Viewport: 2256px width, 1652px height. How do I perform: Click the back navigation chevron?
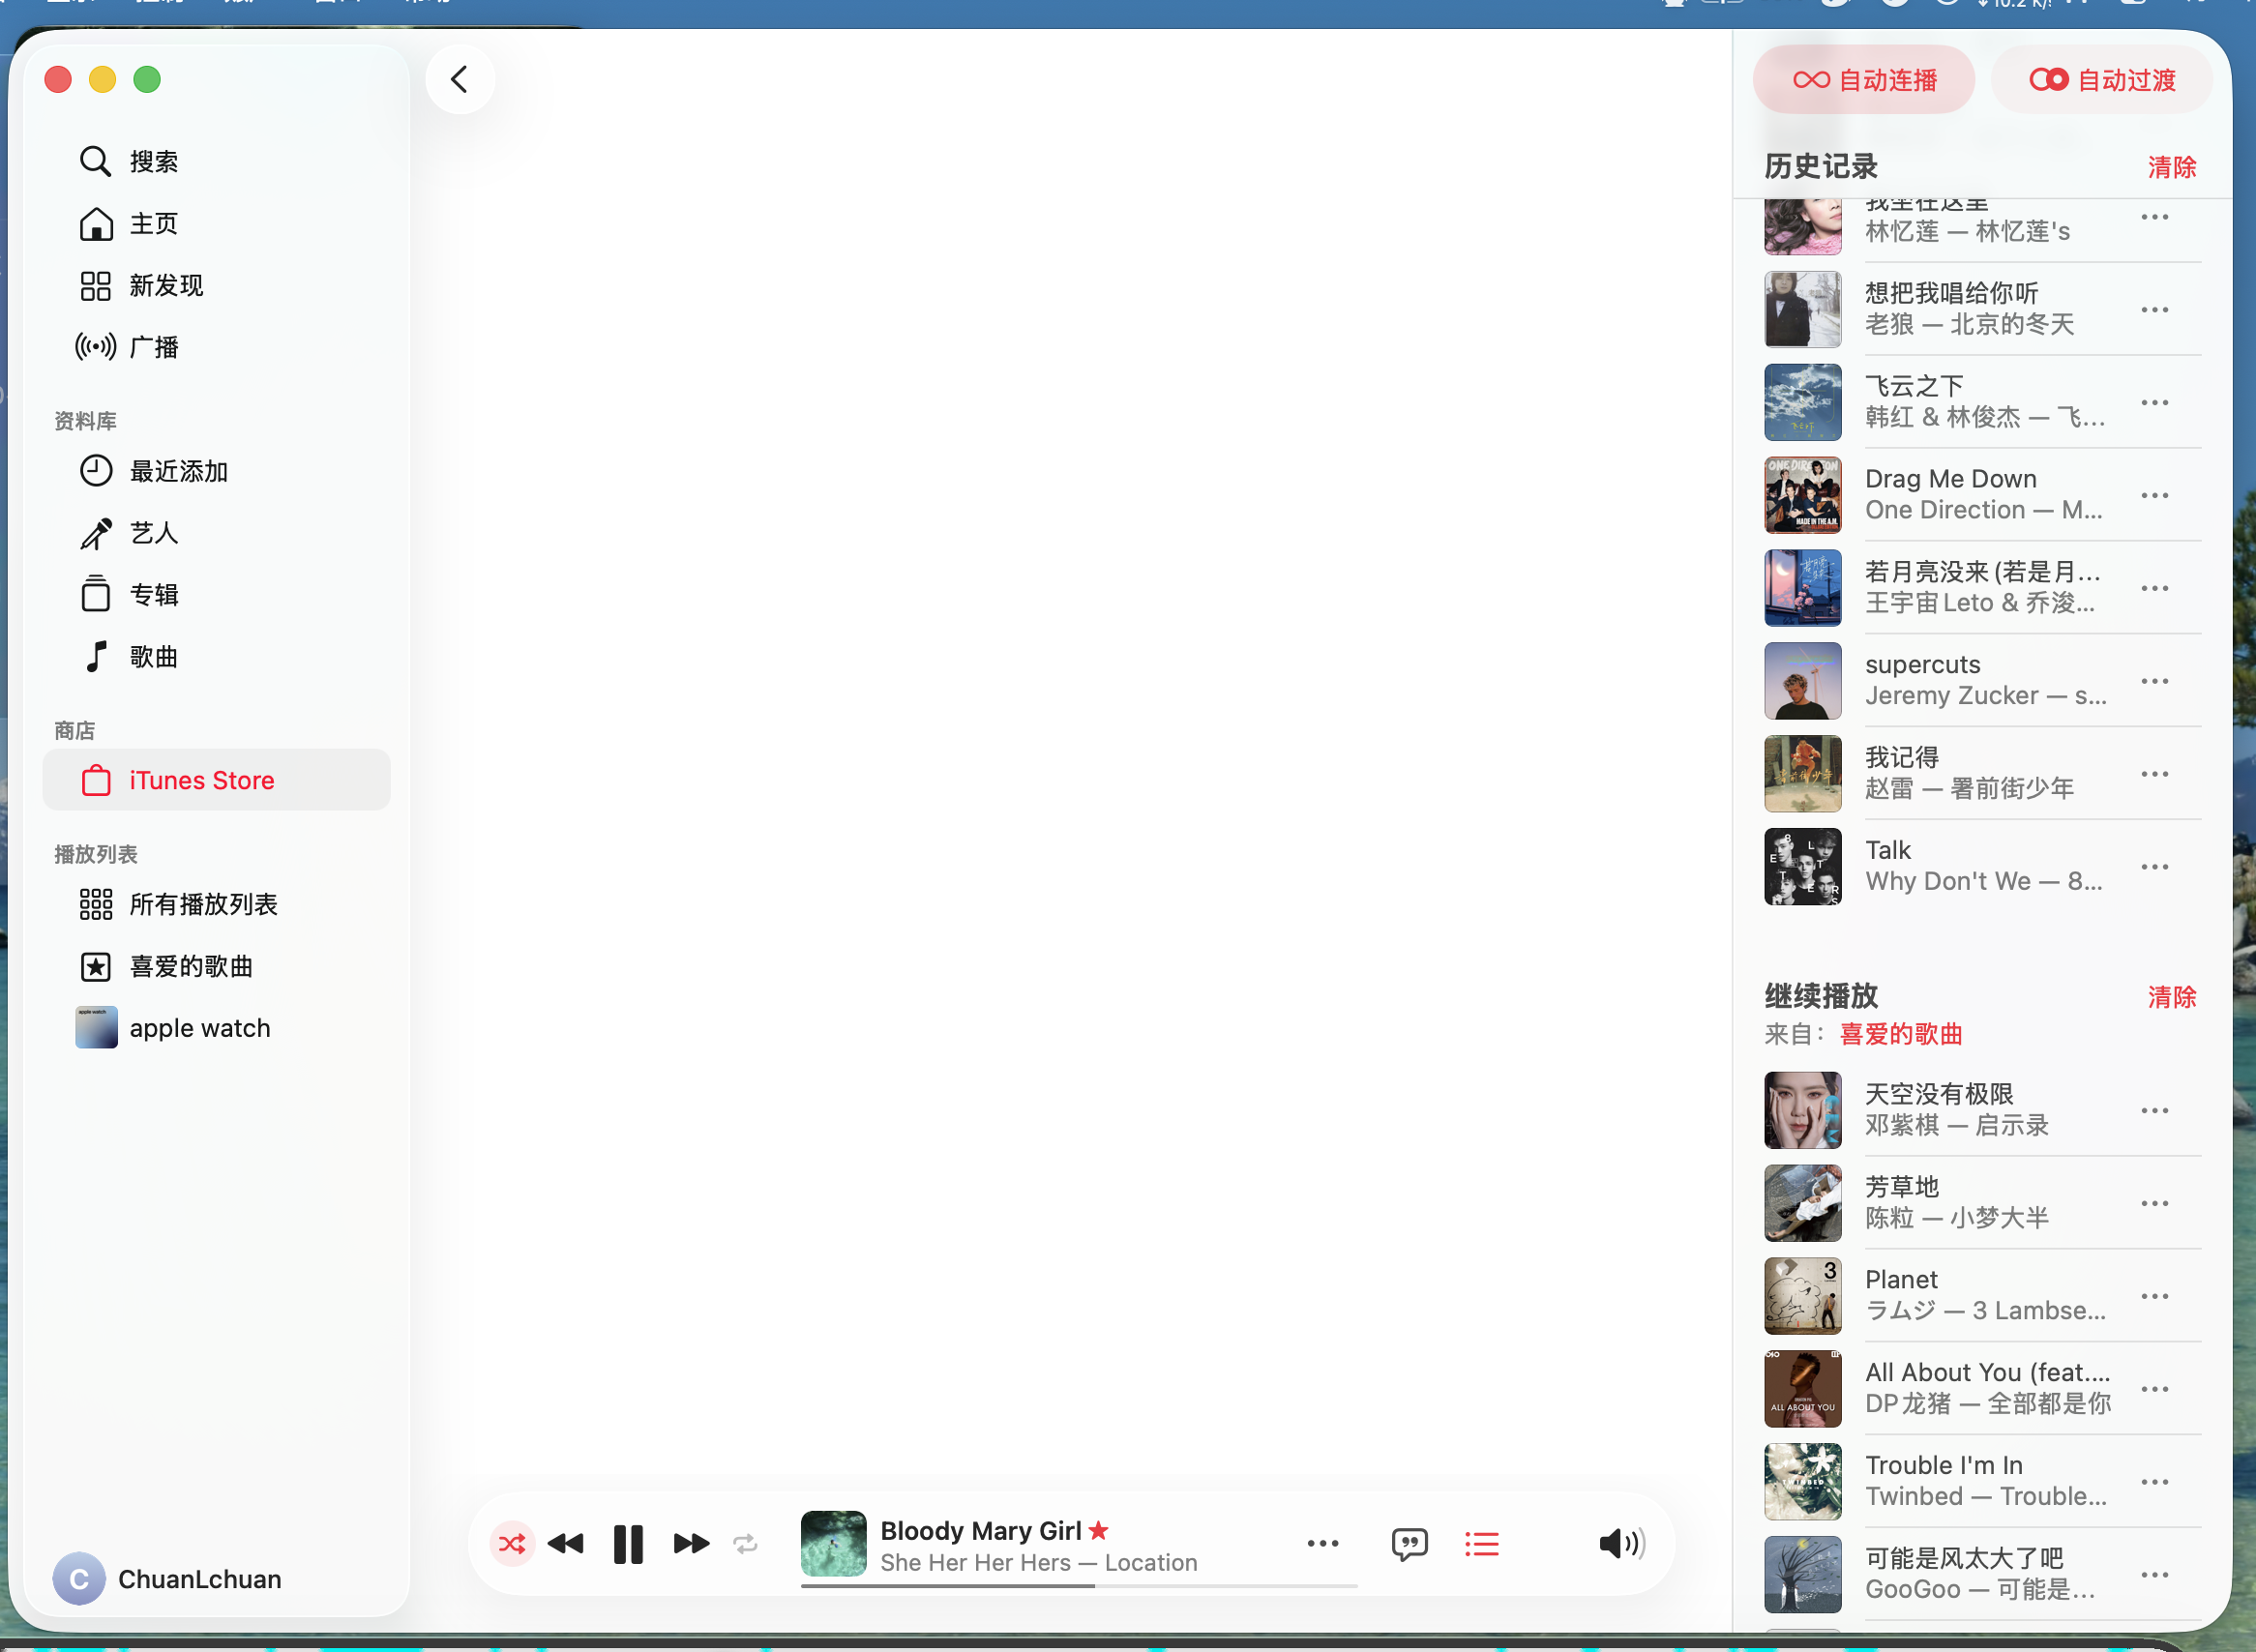(x=459, y=80)
